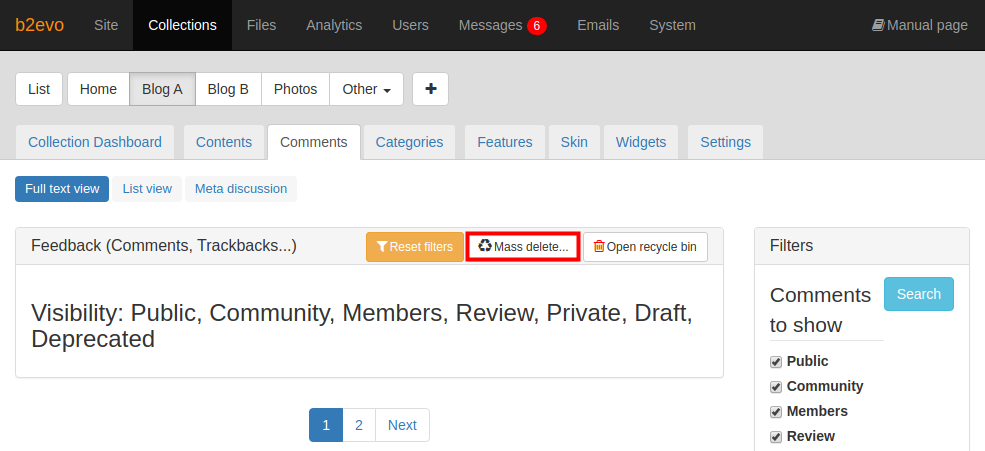The height and width of the screenshot is (451, 985).
Task: Click the Next page link
Action: tap(402, 425)
